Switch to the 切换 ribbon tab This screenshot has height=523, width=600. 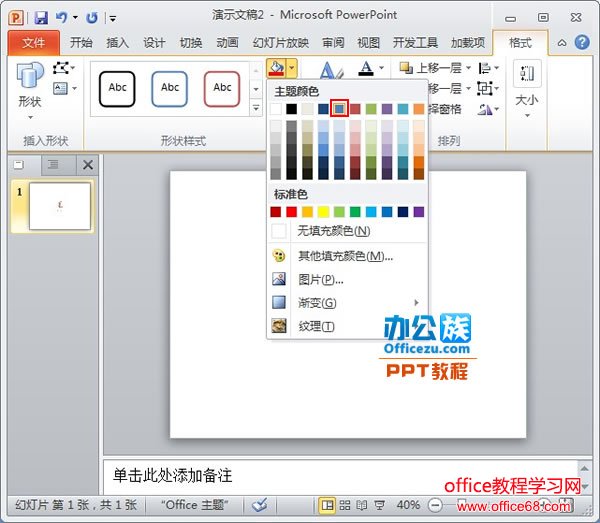[x=191, y=42]
